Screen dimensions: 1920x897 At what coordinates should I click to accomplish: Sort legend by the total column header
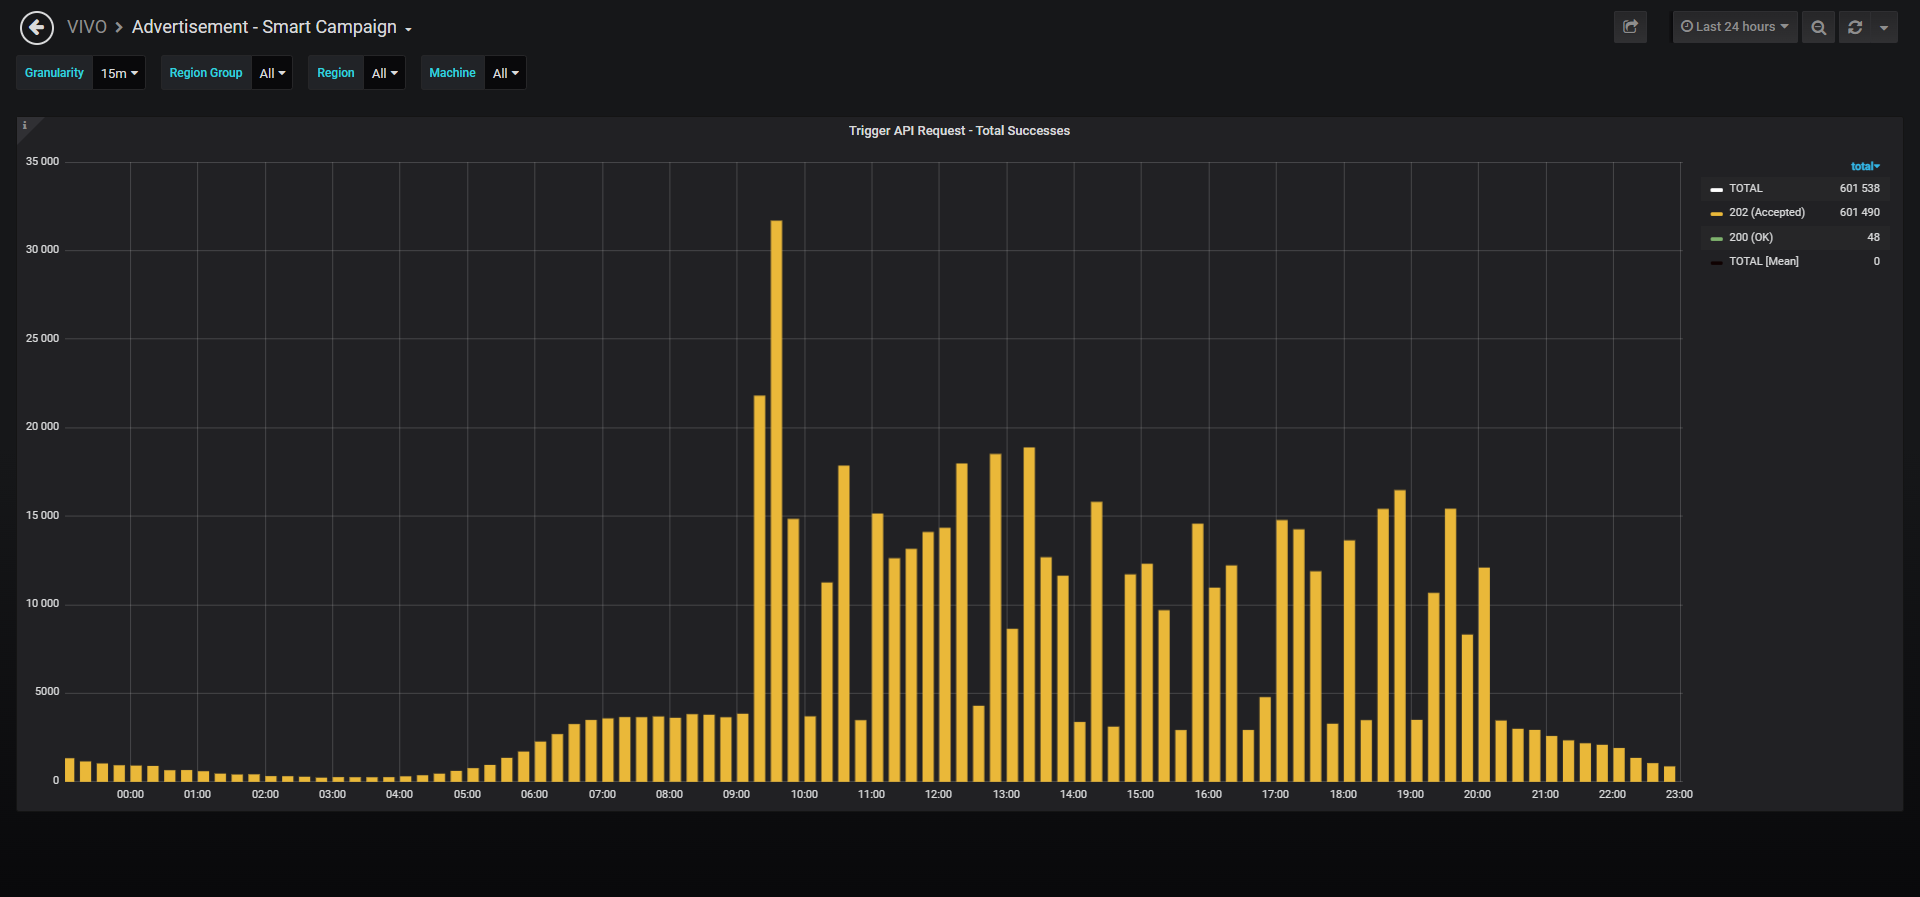1865,166
